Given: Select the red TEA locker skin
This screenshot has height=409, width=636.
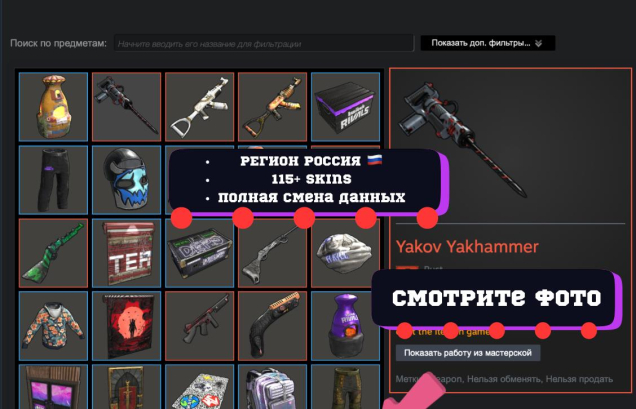Looking at the screenshot, I should tap(126, 253).
